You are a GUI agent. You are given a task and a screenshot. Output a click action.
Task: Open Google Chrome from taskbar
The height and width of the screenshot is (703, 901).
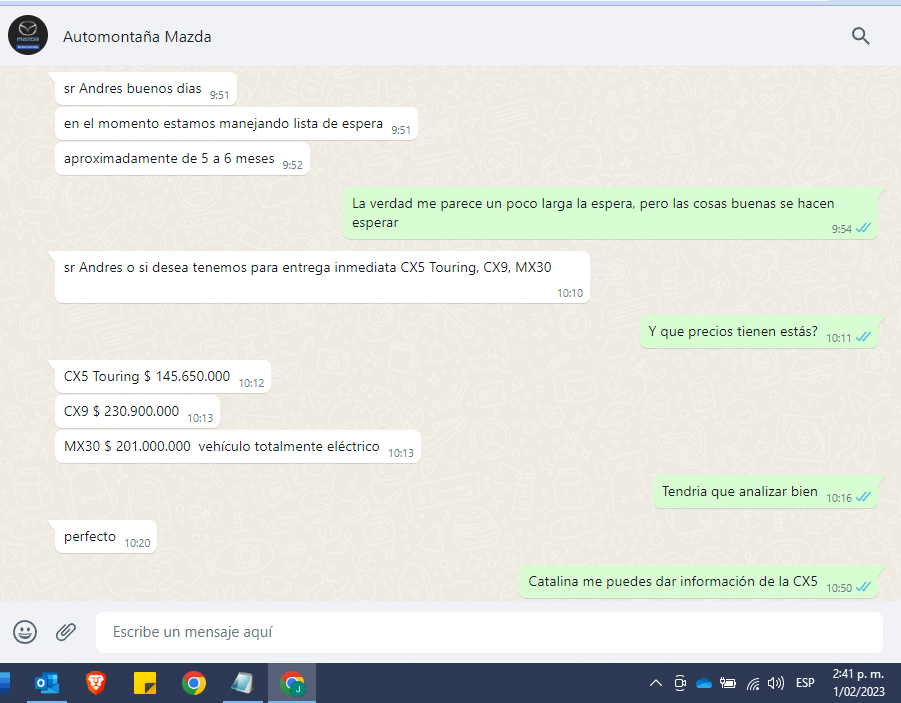pyautogui.click(x=194, y=683)
